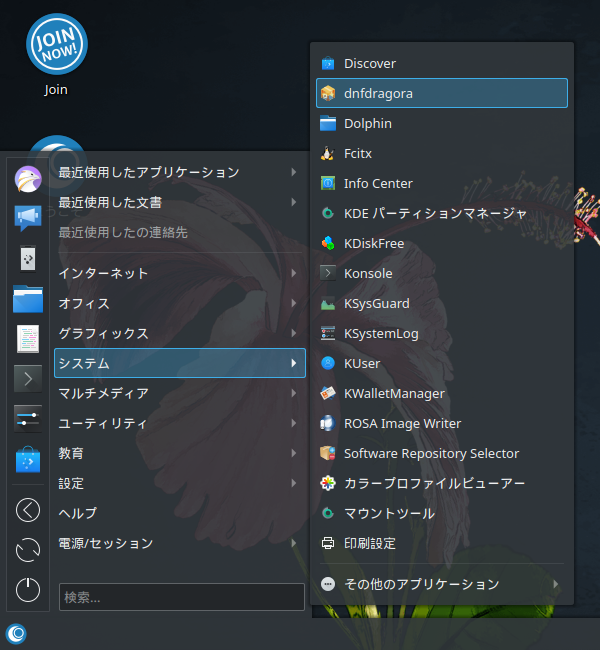The height and width of the screenshot is (650, 600).
Task: Click the logout back-arrow icon
Action: 28,510
